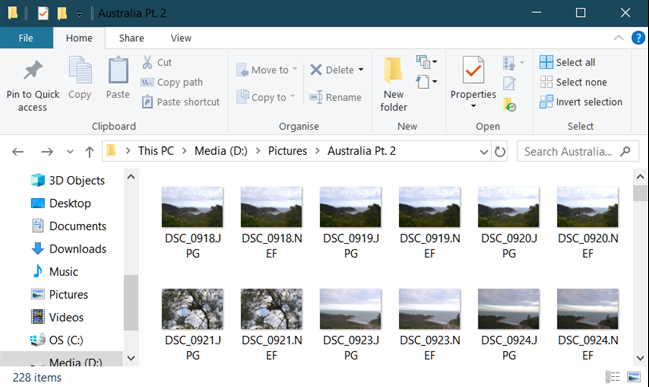Click the file pane vertical scrollbar thumb

pyautogui.click(x=640, y=193)
